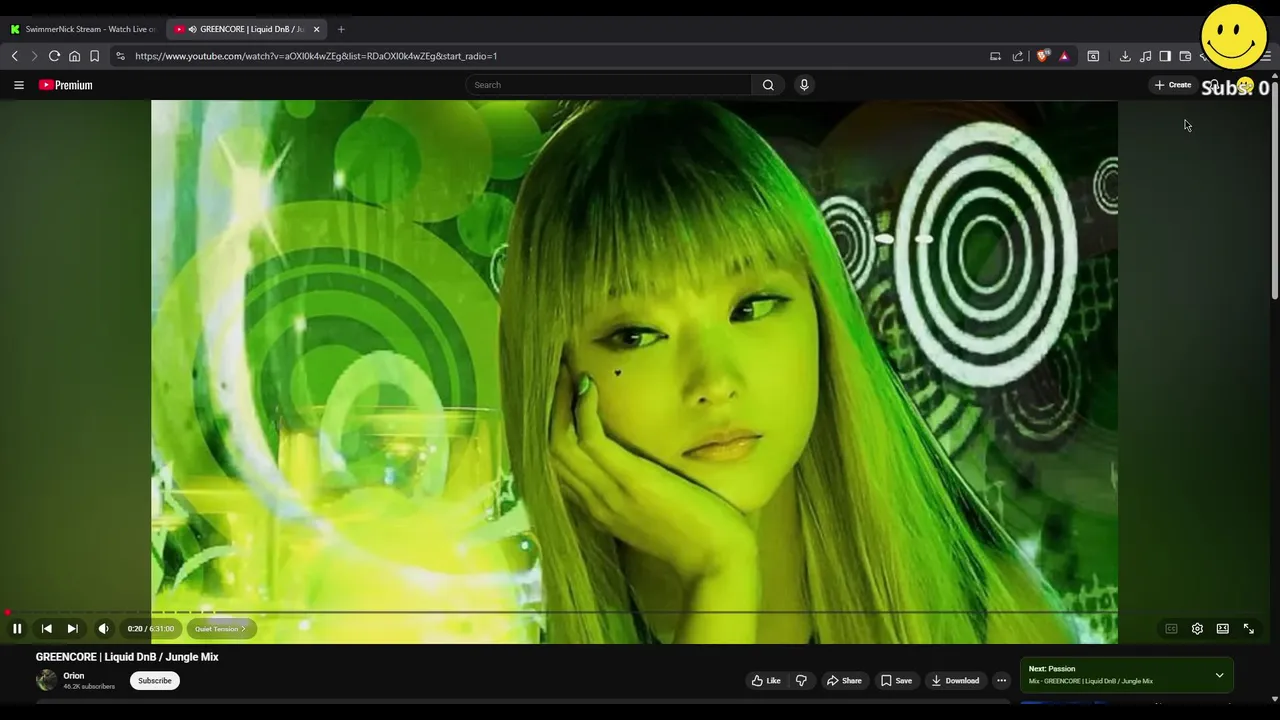Search with your voice microphone
Viewport: 1280px width, 720px height.
coord(804,85)
